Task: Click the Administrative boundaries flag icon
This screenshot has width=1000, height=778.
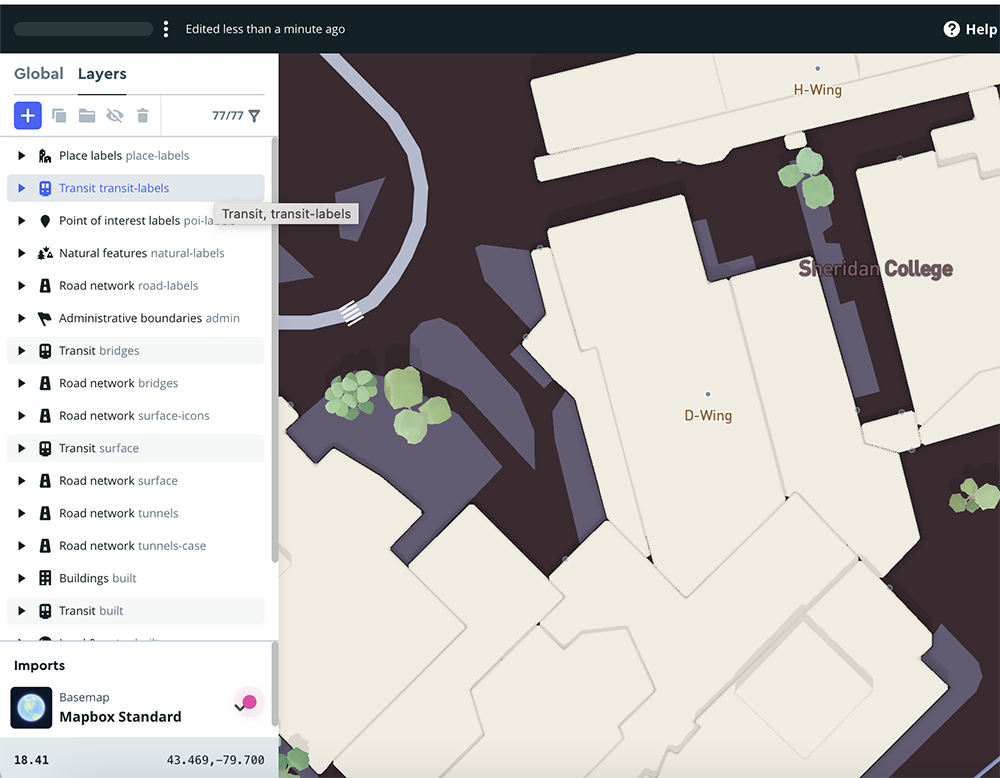Action: coord(44,318)
